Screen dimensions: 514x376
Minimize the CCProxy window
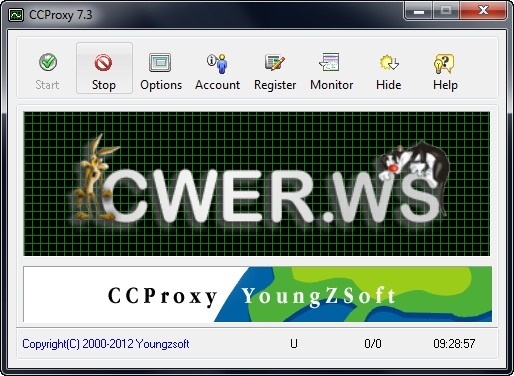tap(419, 11)
